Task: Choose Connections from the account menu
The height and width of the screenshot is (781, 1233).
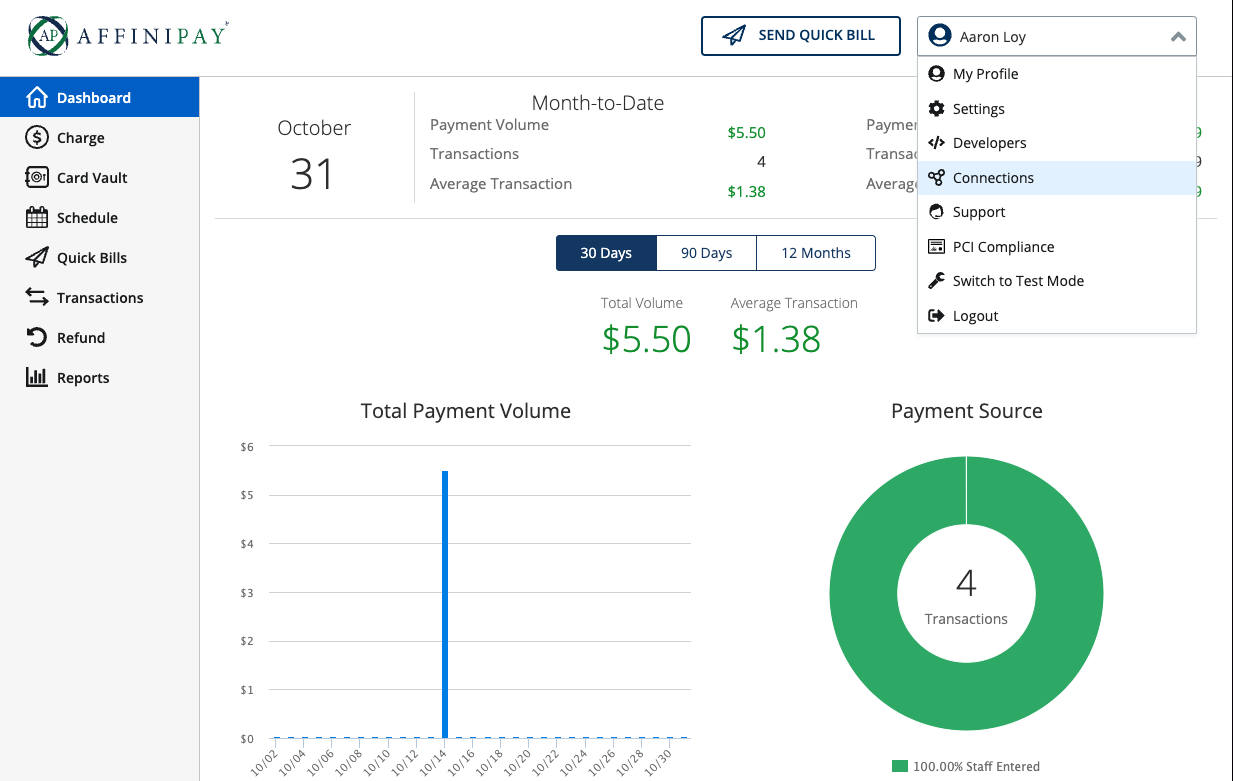Action: pos(994,177)
